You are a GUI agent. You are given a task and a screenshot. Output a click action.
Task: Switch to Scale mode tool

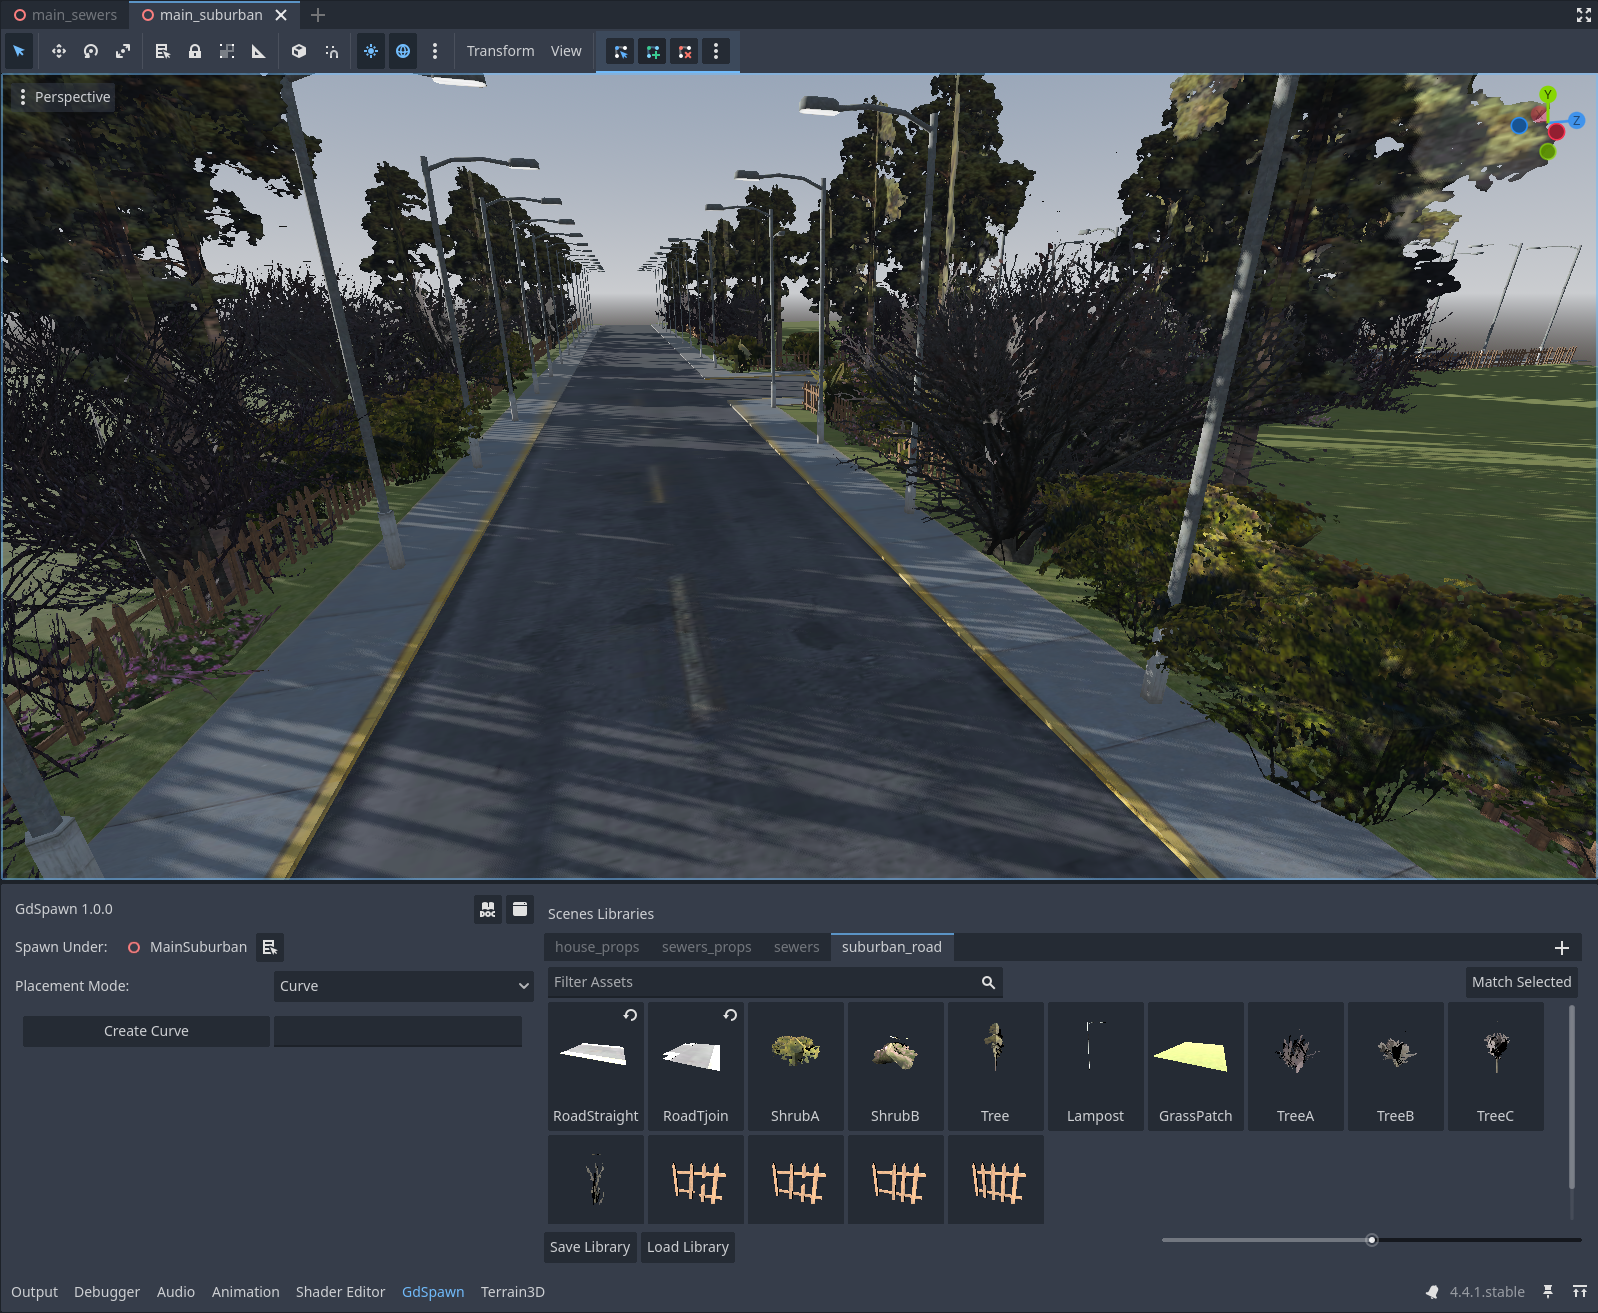[x=123, y=51]
